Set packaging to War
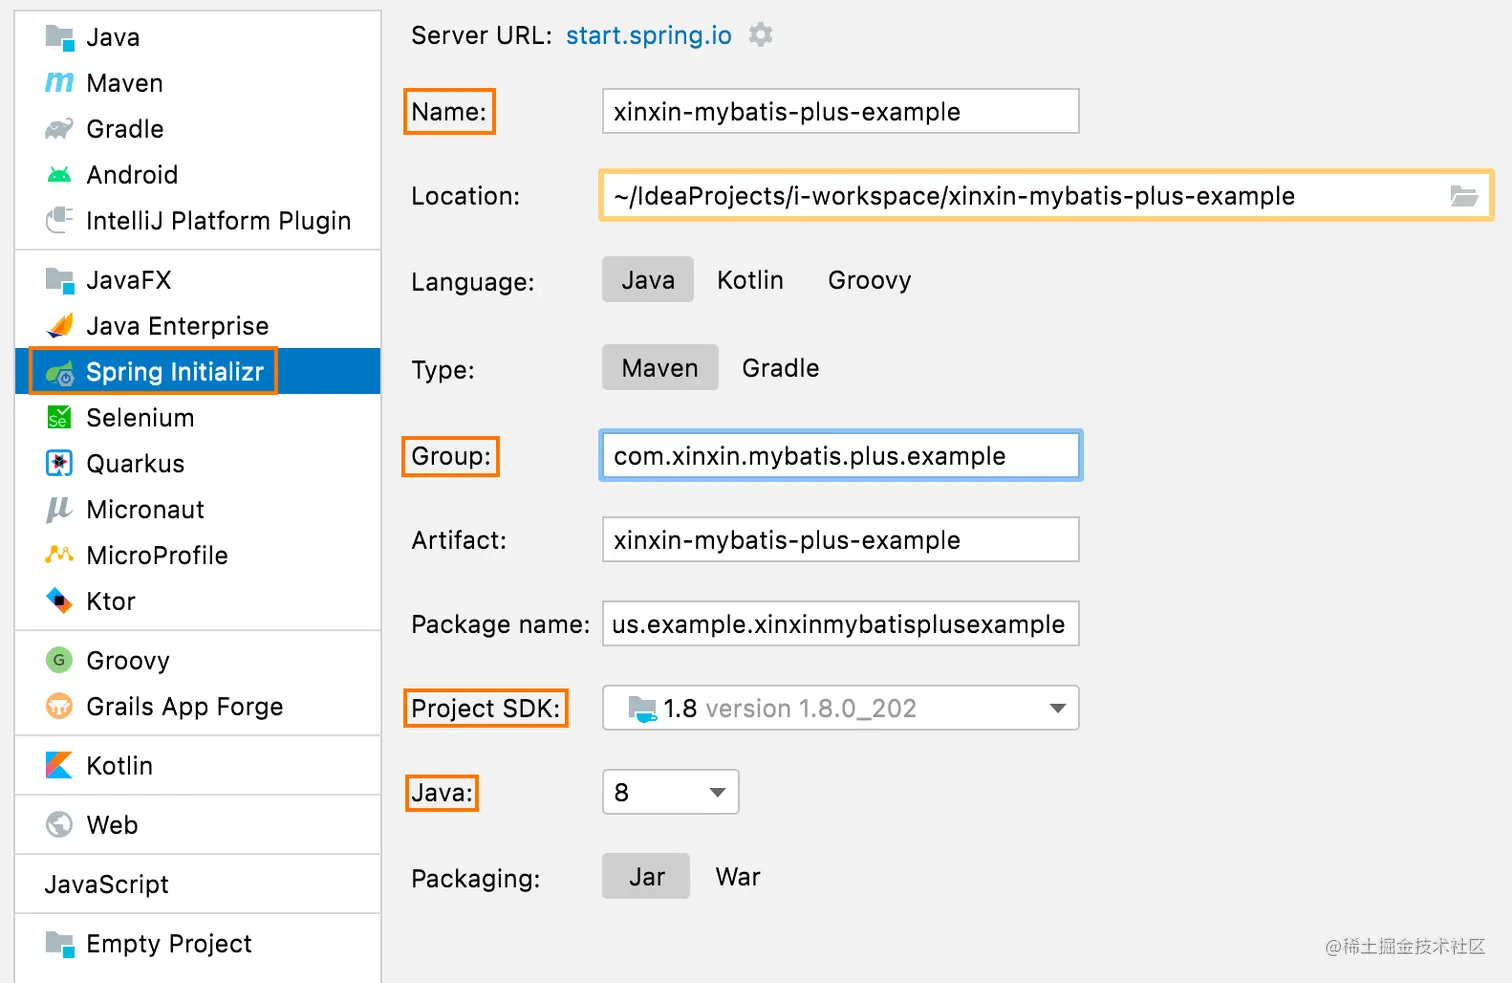Screen dimensions: 1512x983 pyautogui.click(x=738, y=877)
